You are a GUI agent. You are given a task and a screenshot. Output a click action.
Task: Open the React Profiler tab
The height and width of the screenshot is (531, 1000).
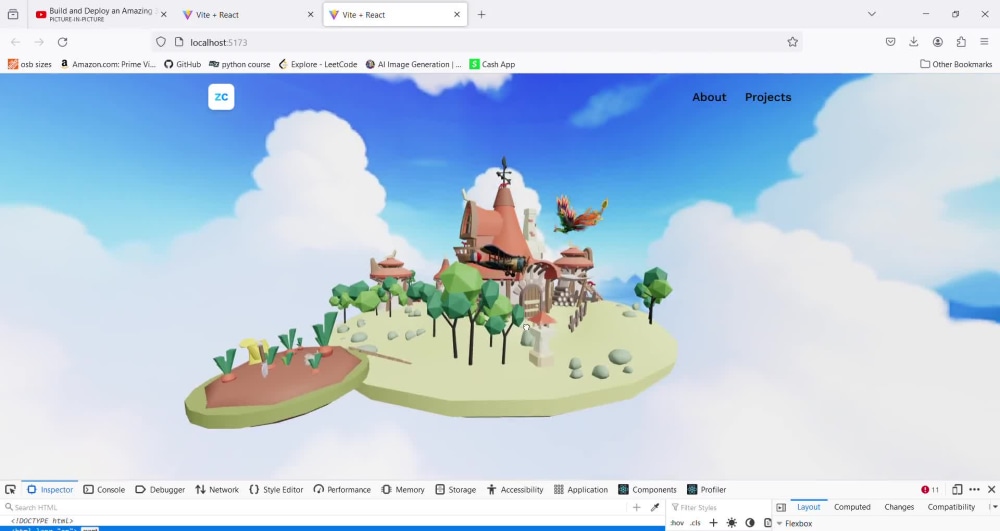coord(707,490)
